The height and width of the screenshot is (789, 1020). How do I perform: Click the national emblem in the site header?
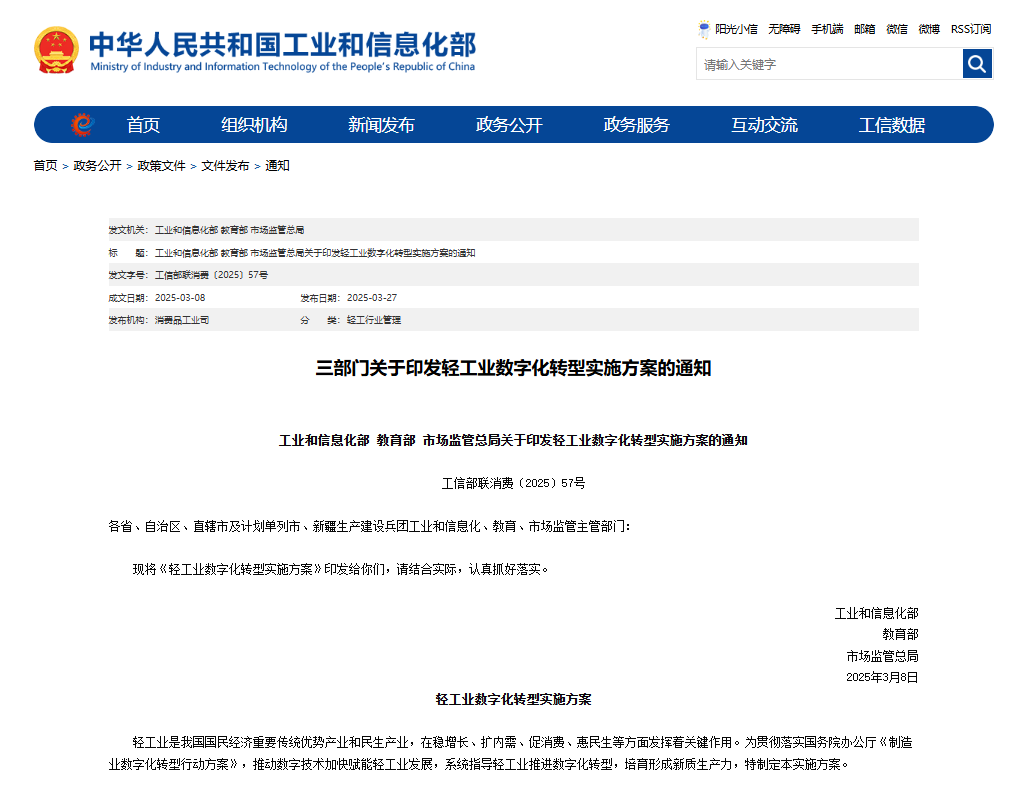(x=55, y=47)
